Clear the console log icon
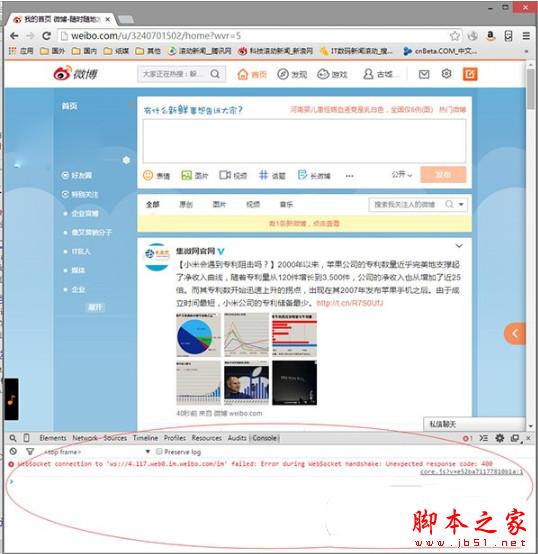This screenshot has height=554, width=538. pyautogui.click(x=13, y=451)
